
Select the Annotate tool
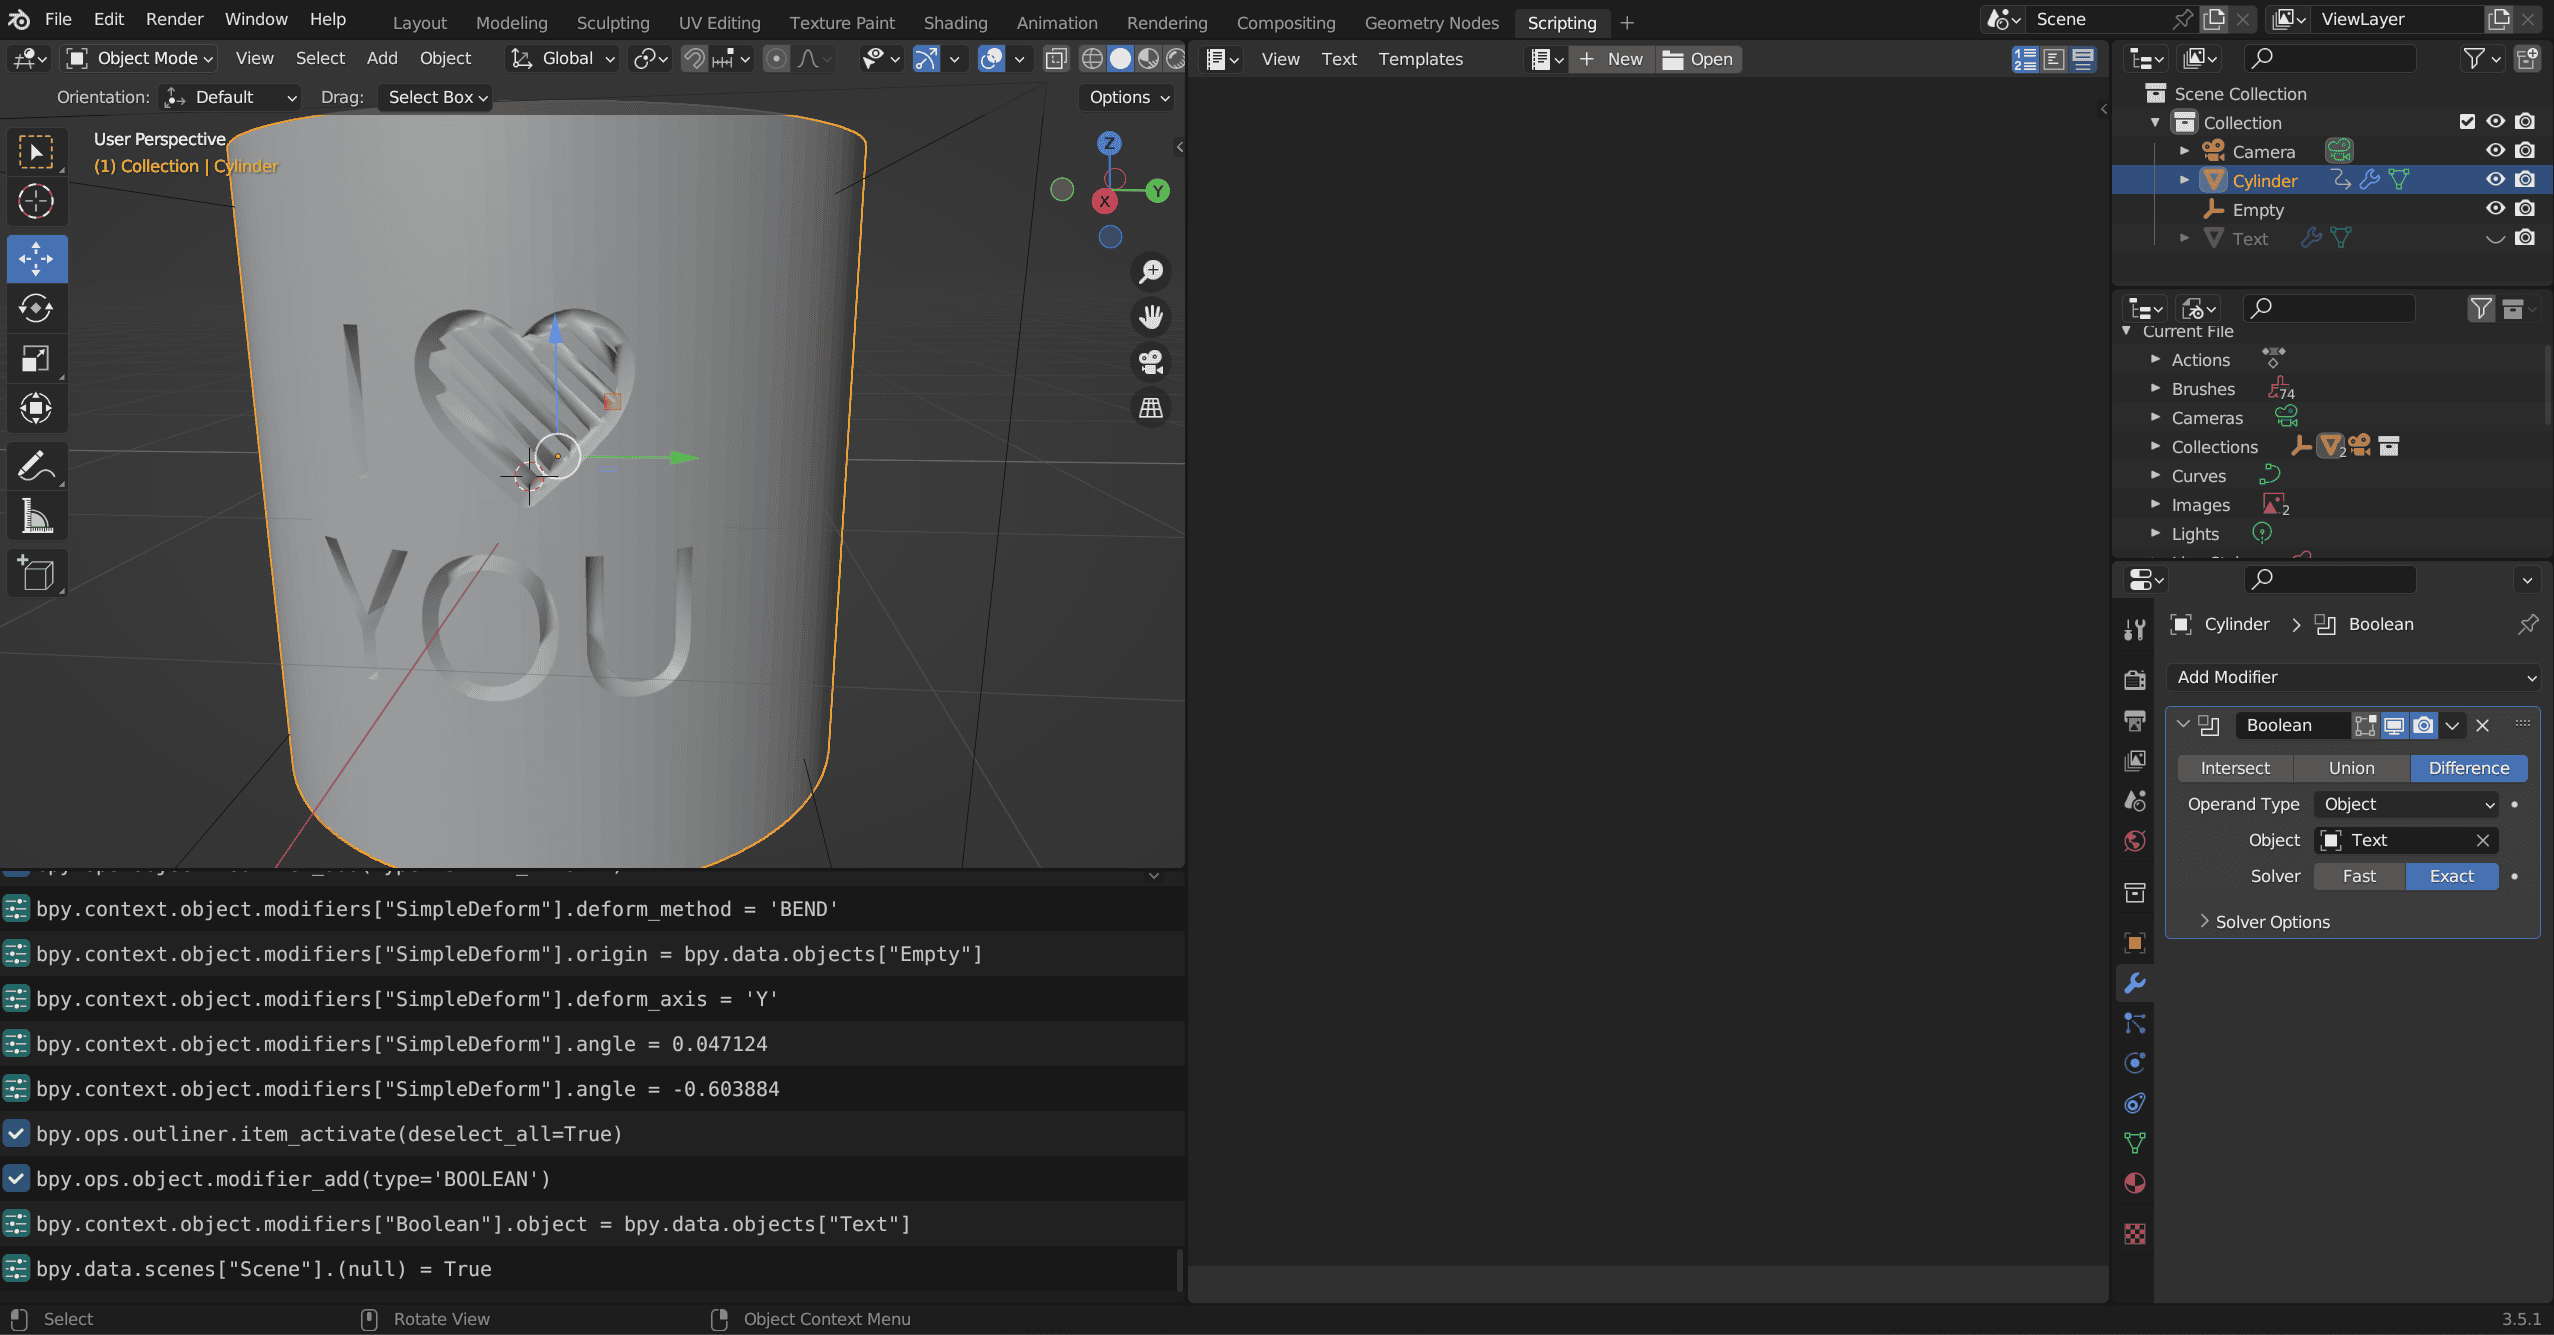37,466
